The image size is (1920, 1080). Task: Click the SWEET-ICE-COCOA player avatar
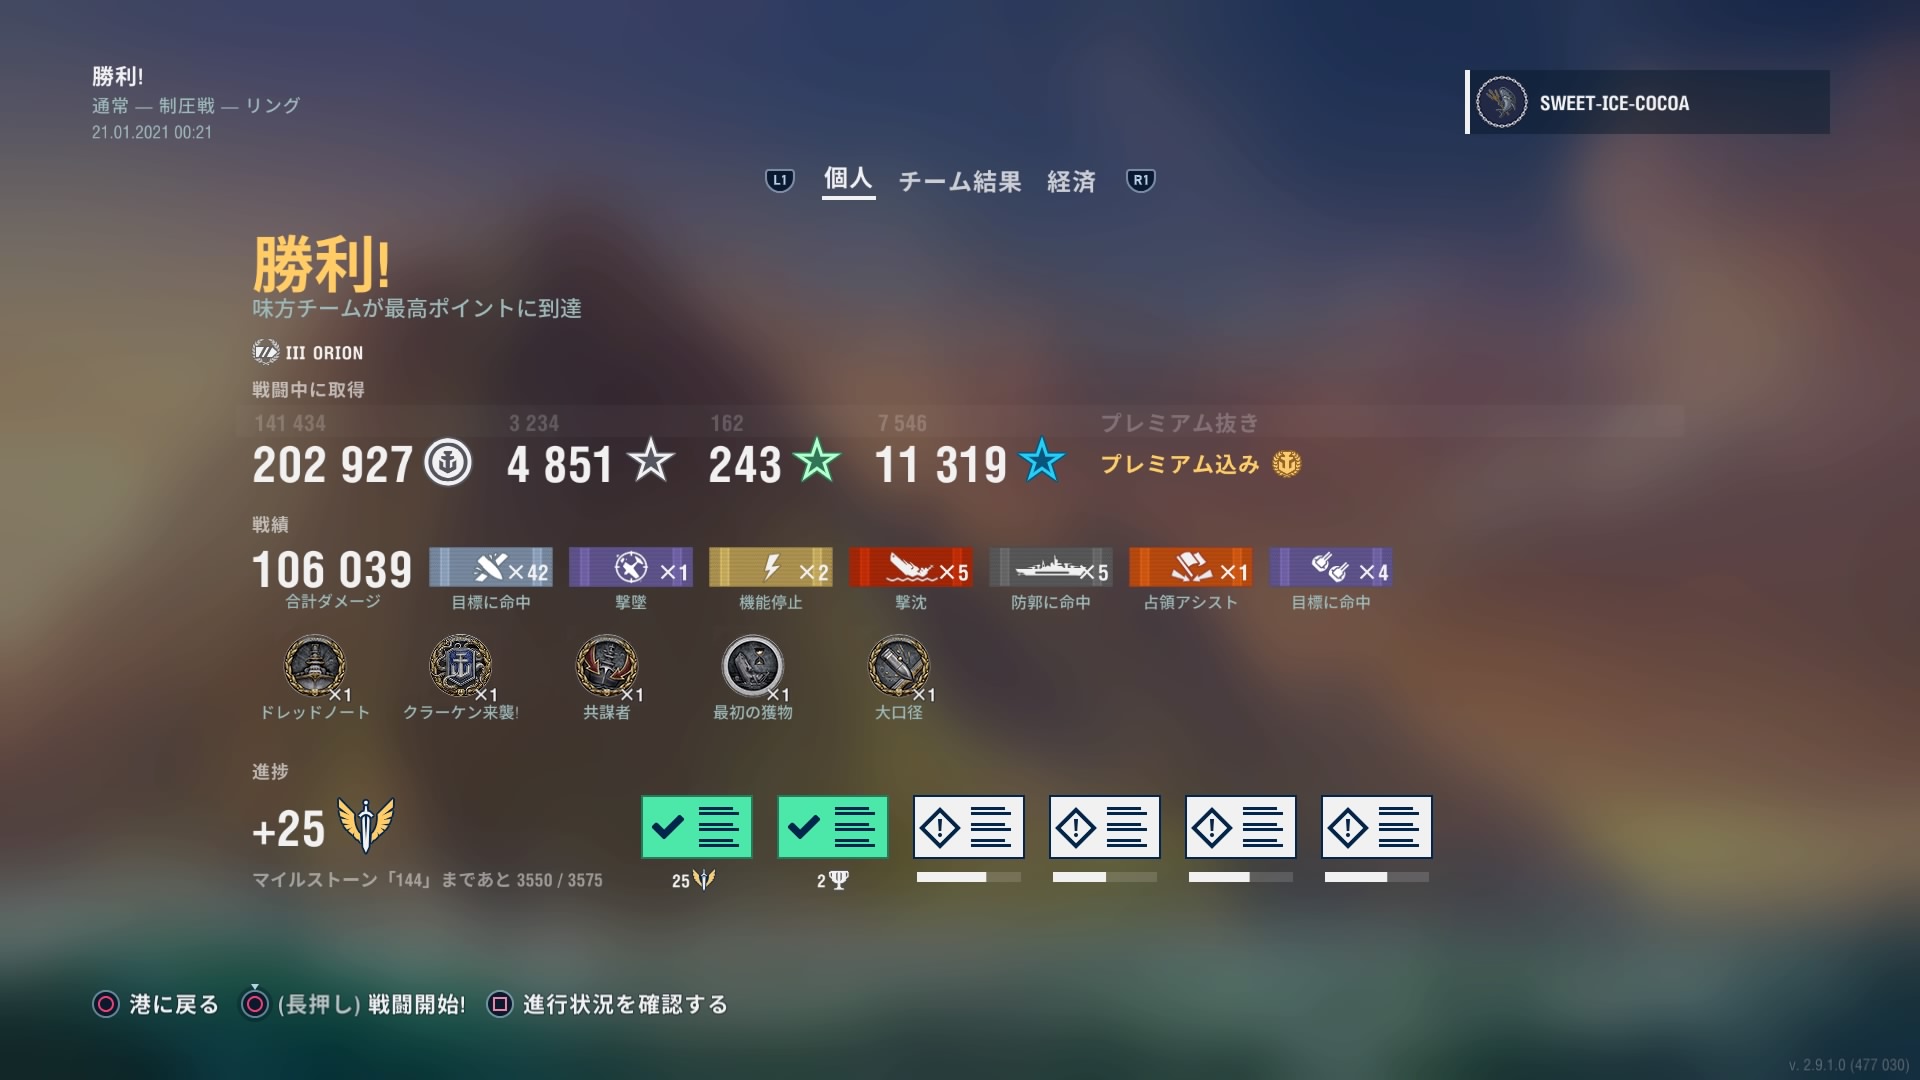(x=1501, y=102)
